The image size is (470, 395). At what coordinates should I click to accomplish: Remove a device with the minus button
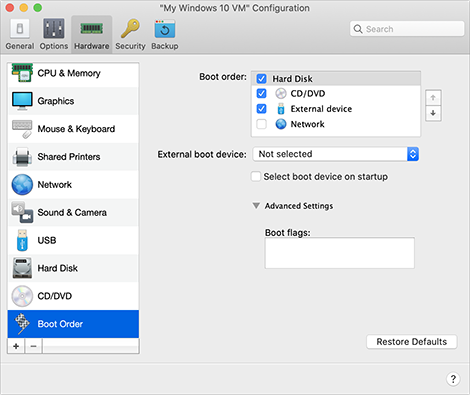pyautogui.click(x=33, y=346)
